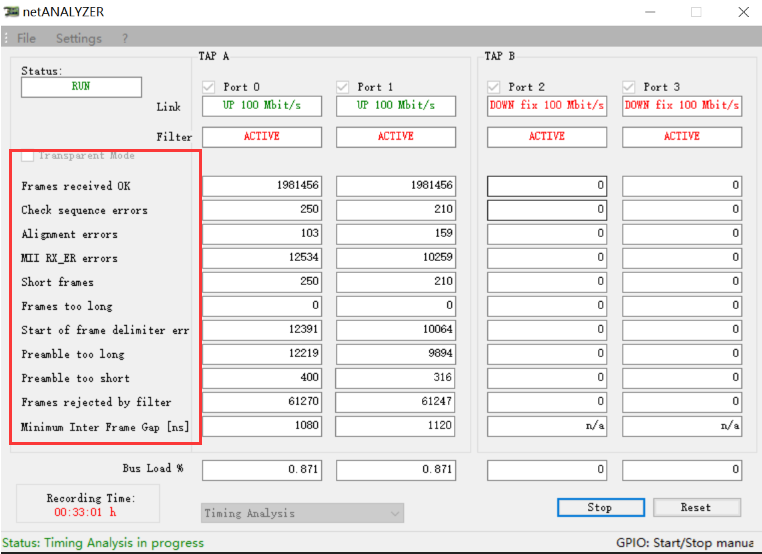The image size is (762, 554).
Task: Toggle the Port 3 checkbox
Action: (x=628, y=87)
